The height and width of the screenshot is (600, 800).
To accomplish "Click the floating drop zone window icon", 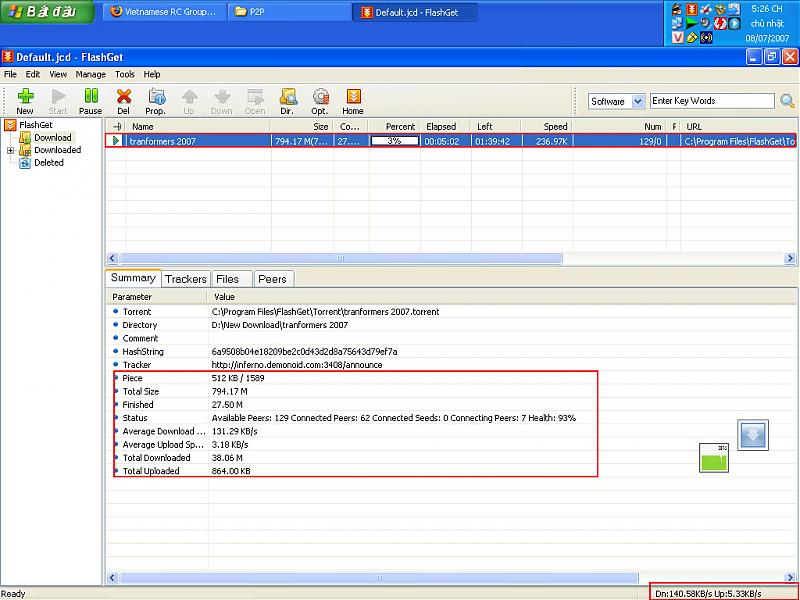I will pos(752,435).
